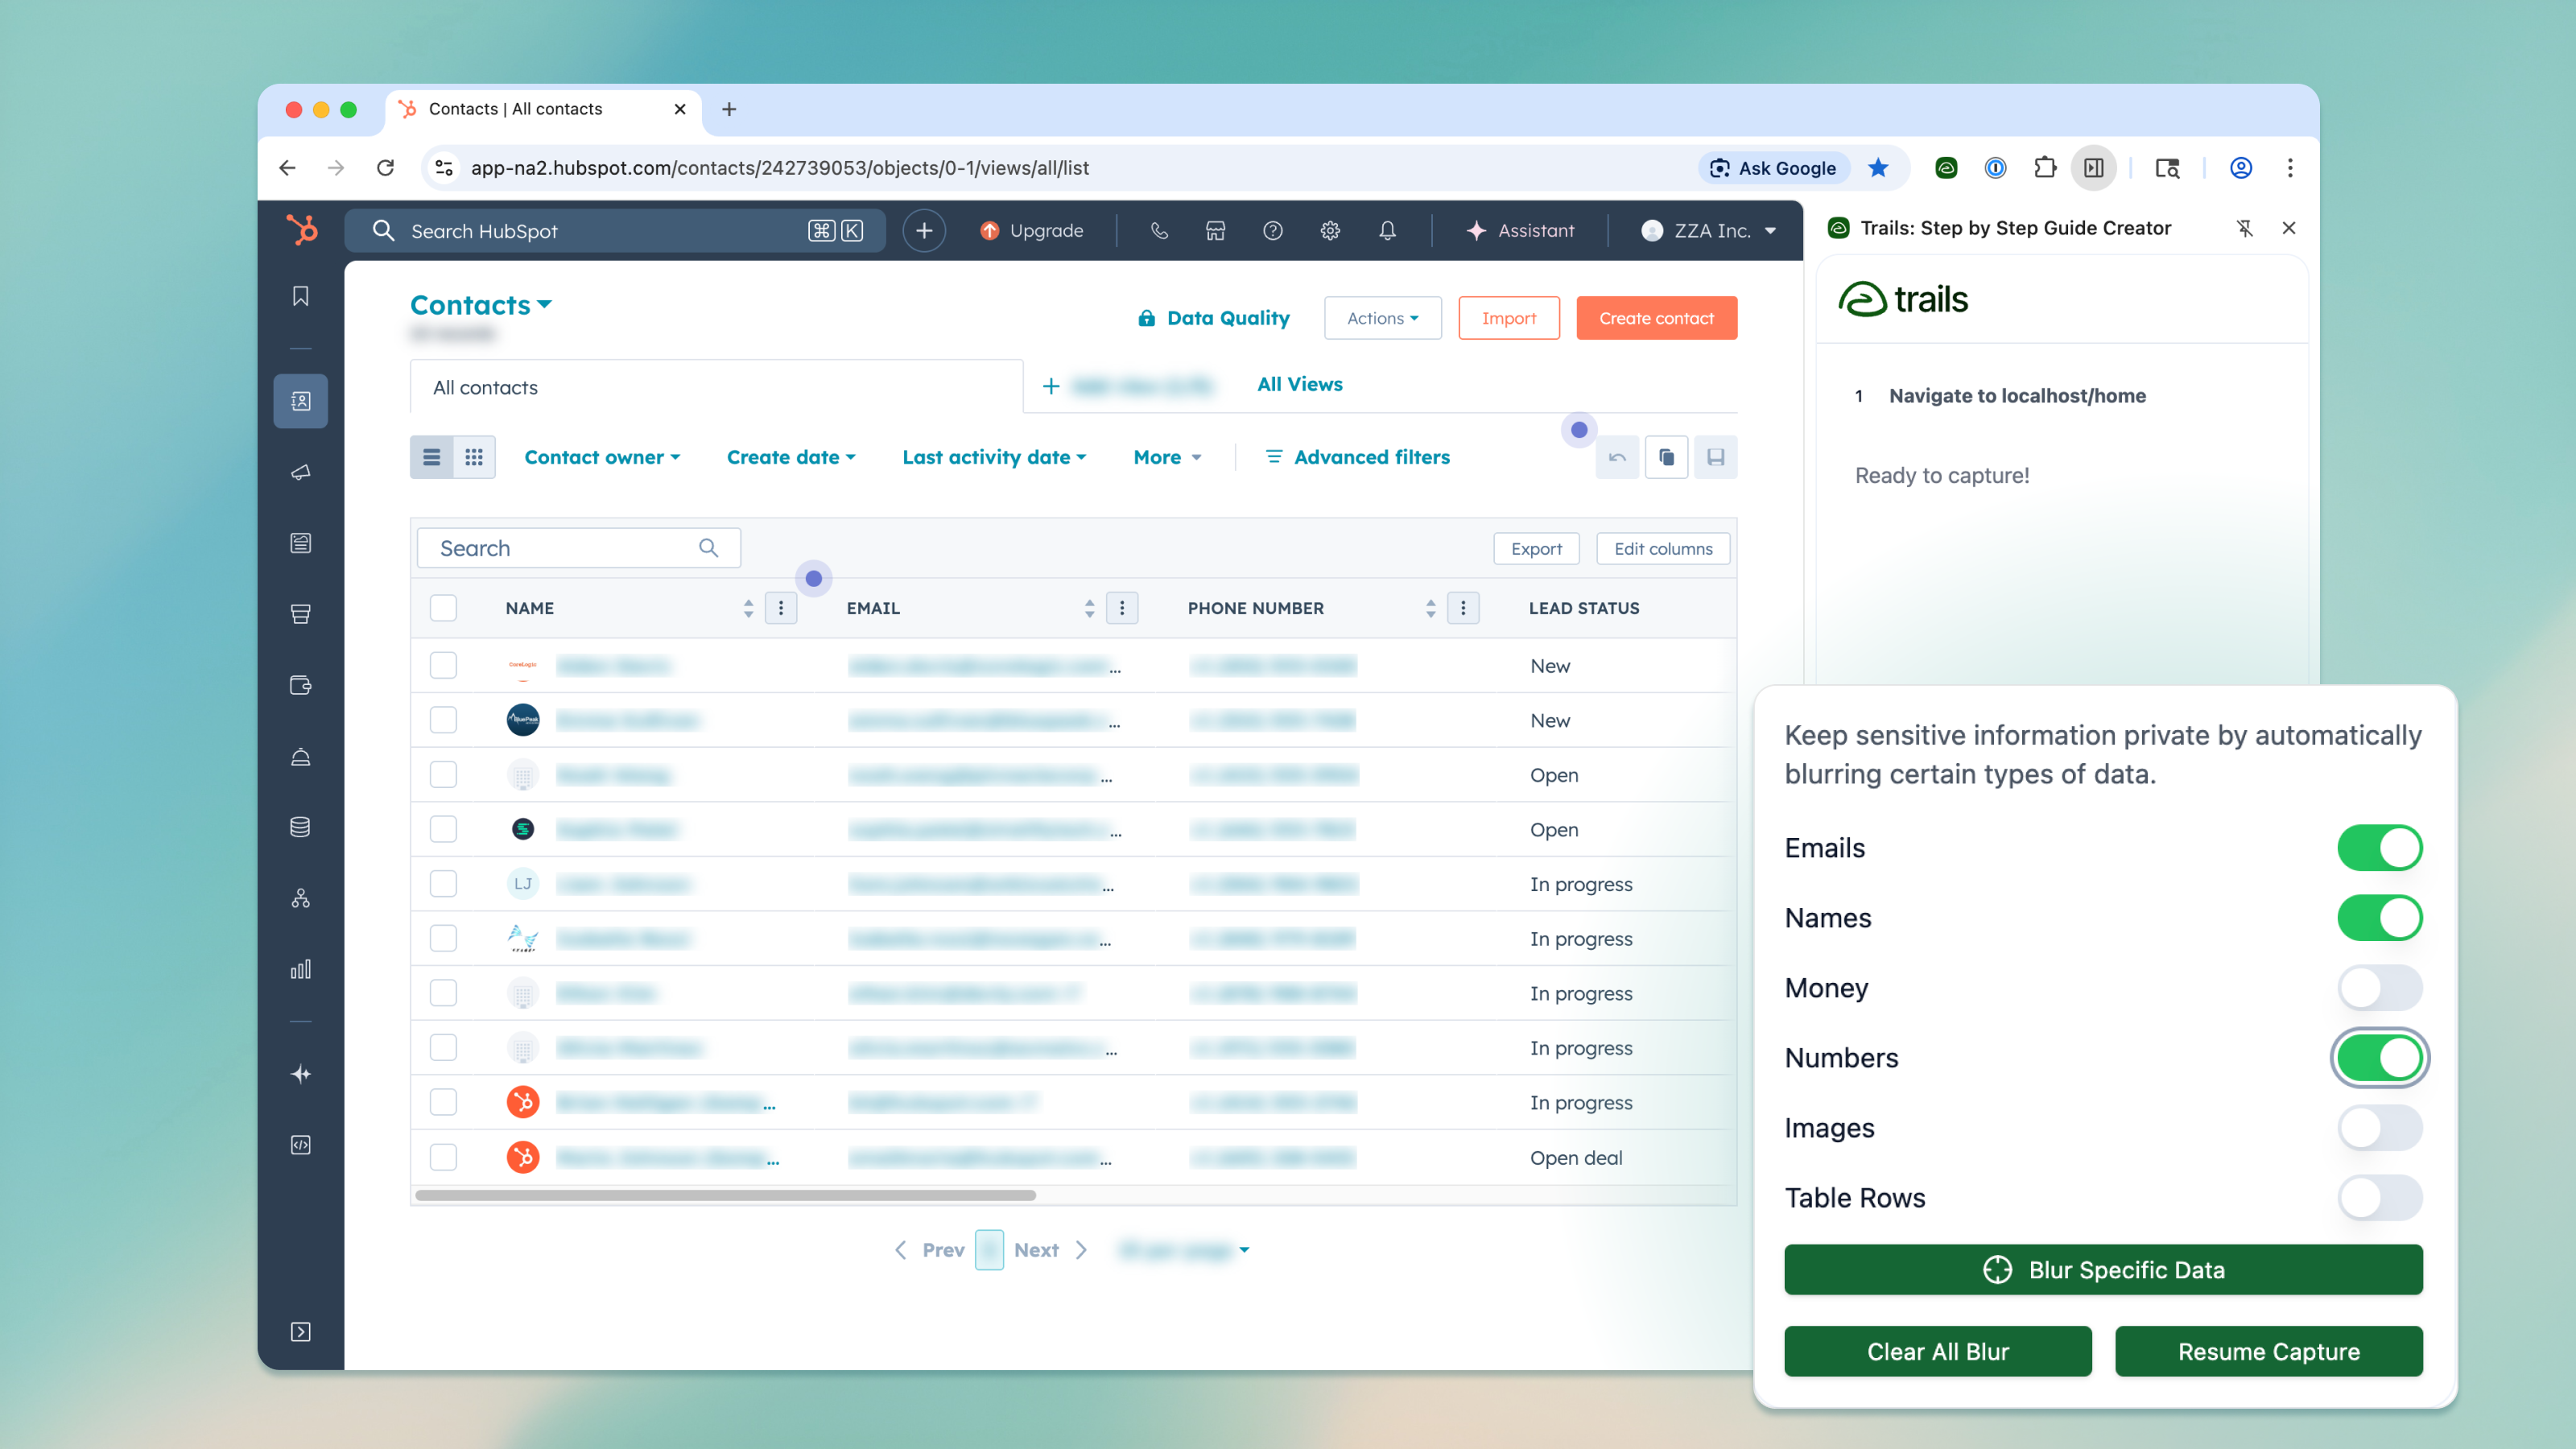
Task: Enable the Money blur toggle
Action: click(x=2379, y=988)
